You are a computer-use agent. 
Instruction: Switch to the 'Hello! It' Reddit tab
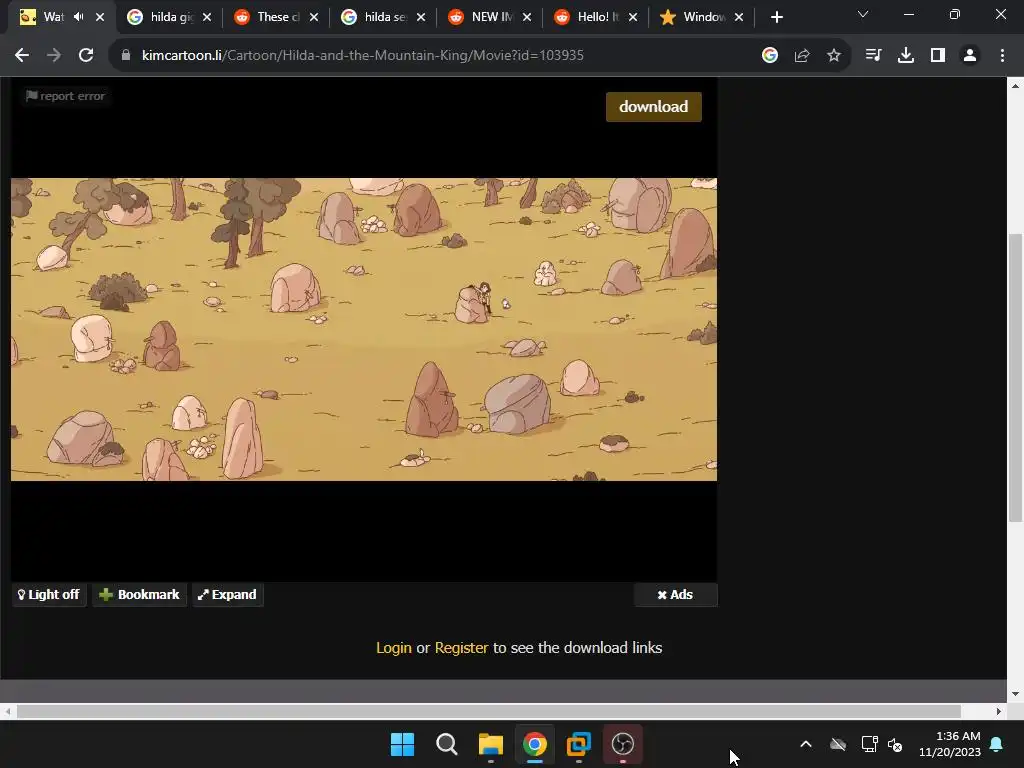pos(596,17)
